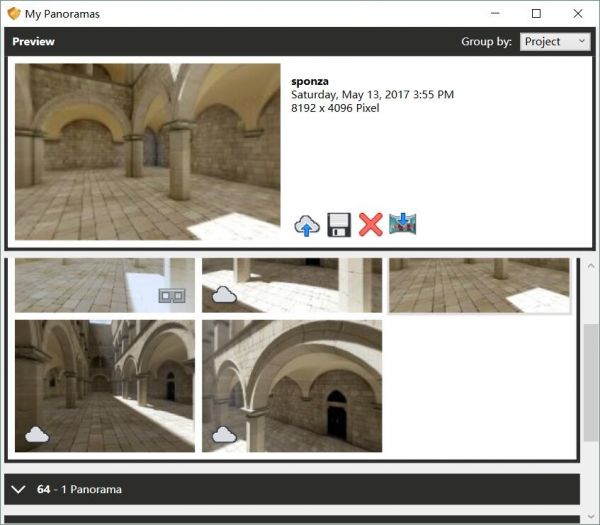Delete panorama with the red X icon
The height and width of the screenshot is (525, 600).
point(370,225)
